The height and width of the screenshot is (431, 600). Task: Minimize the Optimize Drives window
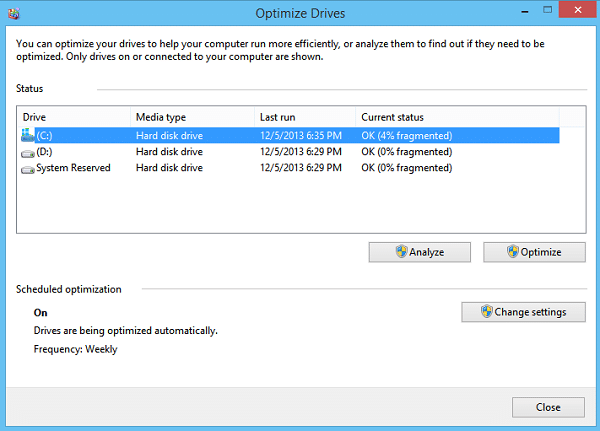(525, 11)
